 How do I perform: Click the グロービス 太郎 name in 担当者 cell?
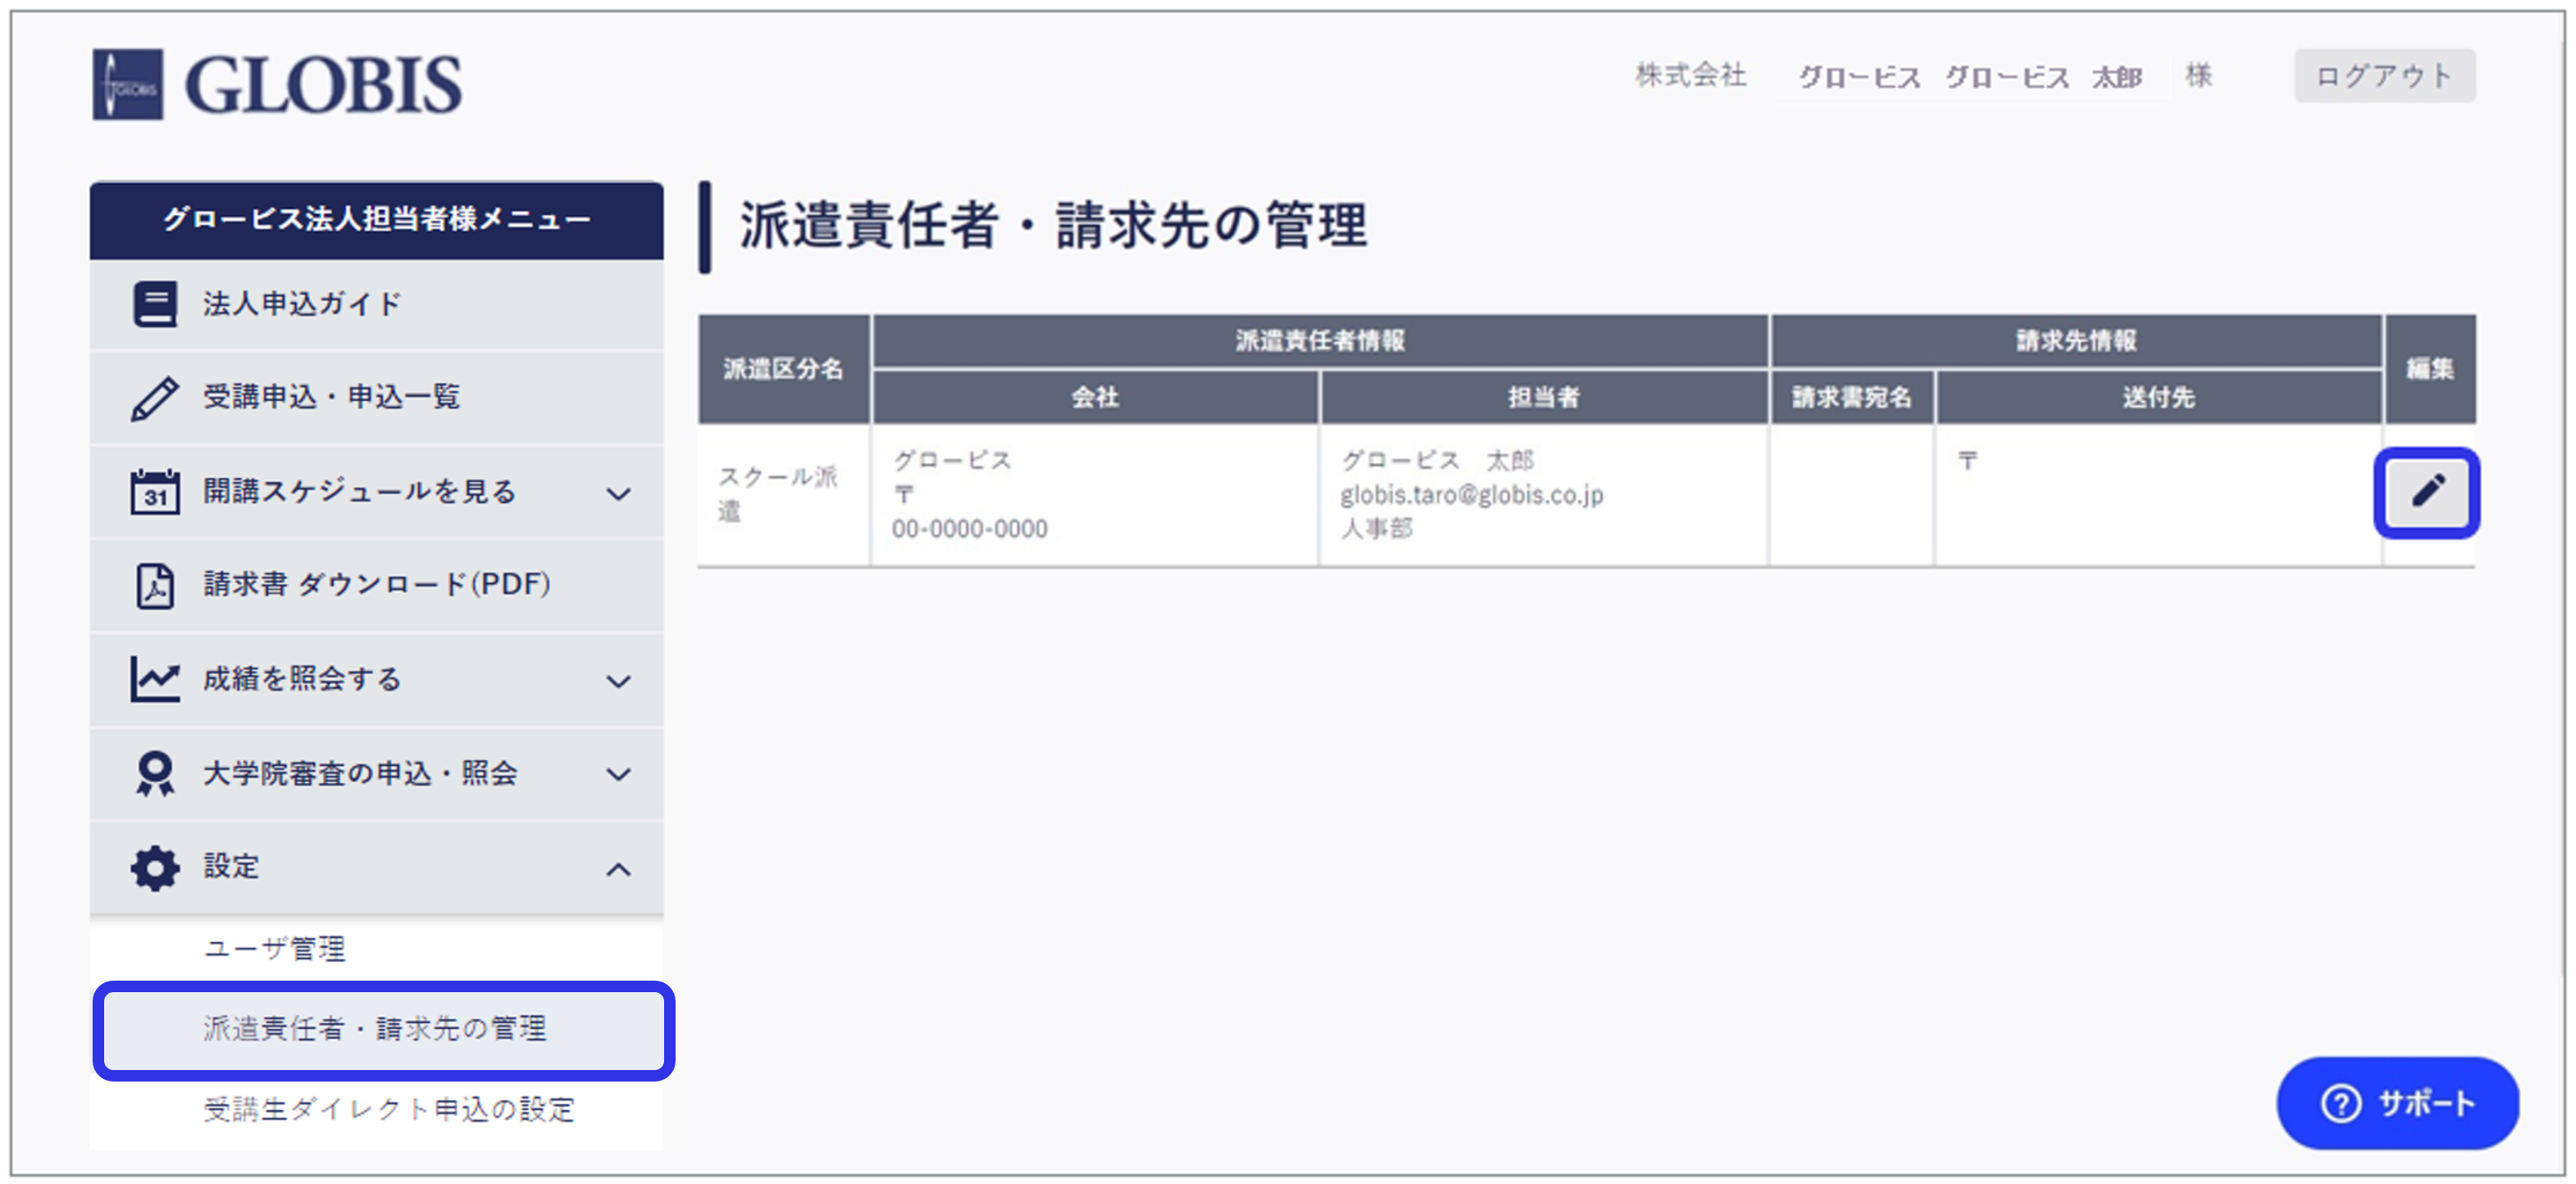click(1437, 461)
